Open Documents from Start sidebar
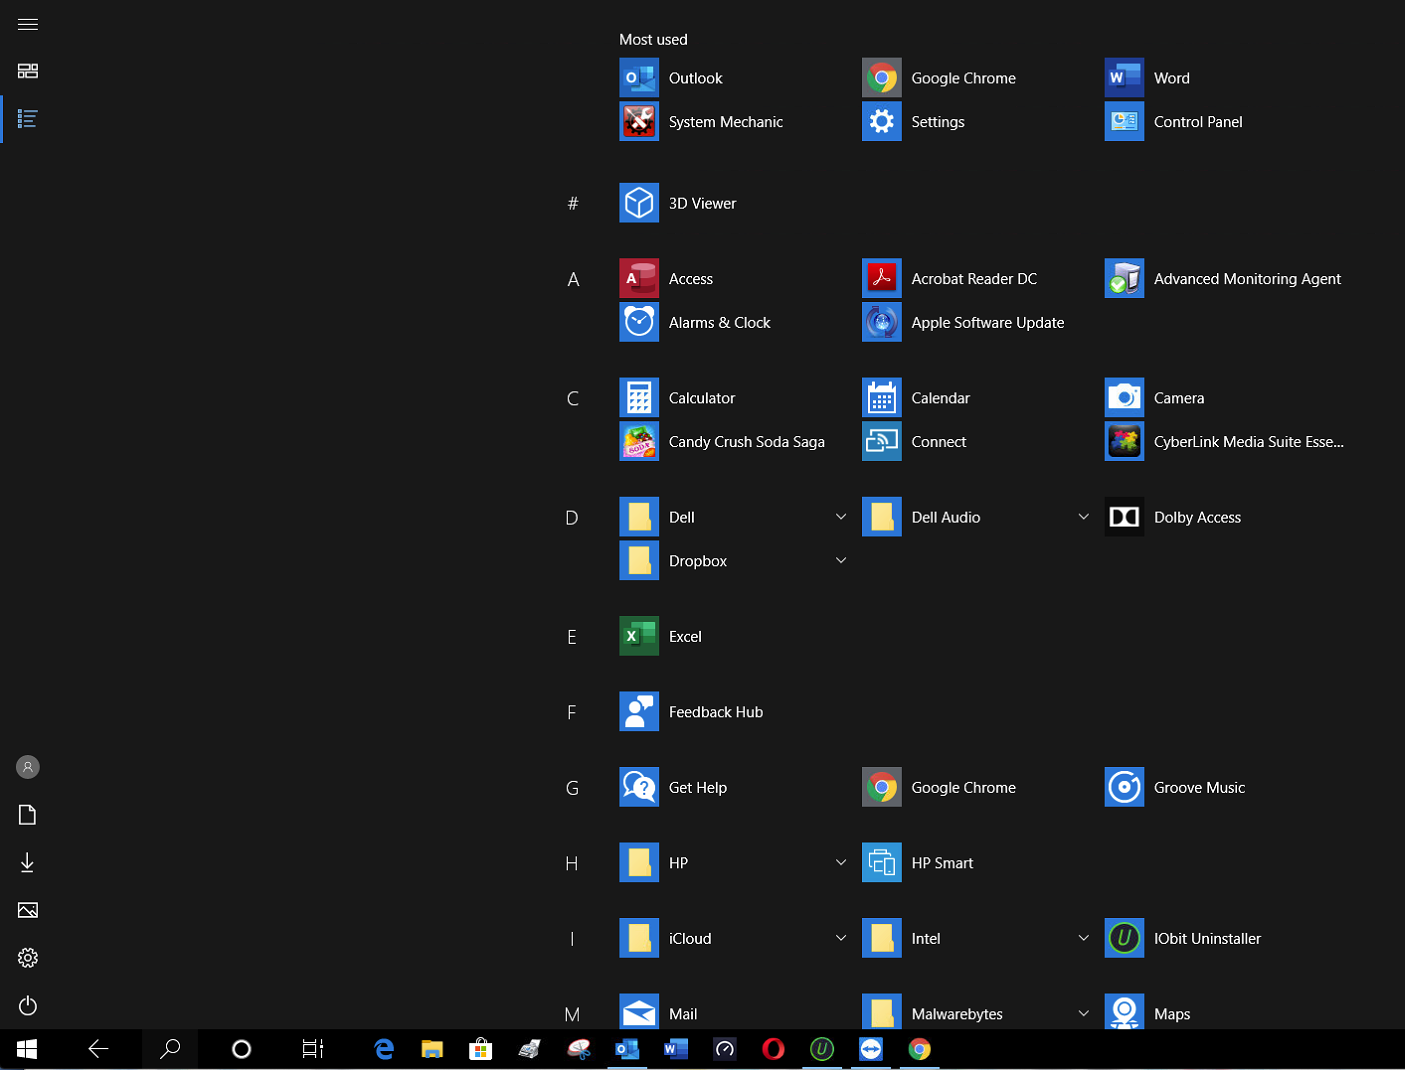This screenshot has height=1070, width=1405. coord(28,815)
